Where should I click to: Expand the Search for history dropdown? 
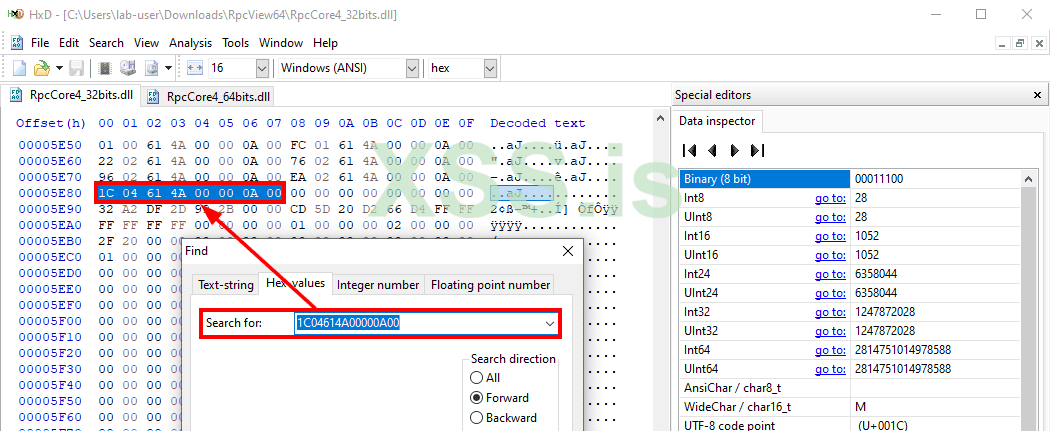coord(550,323)
